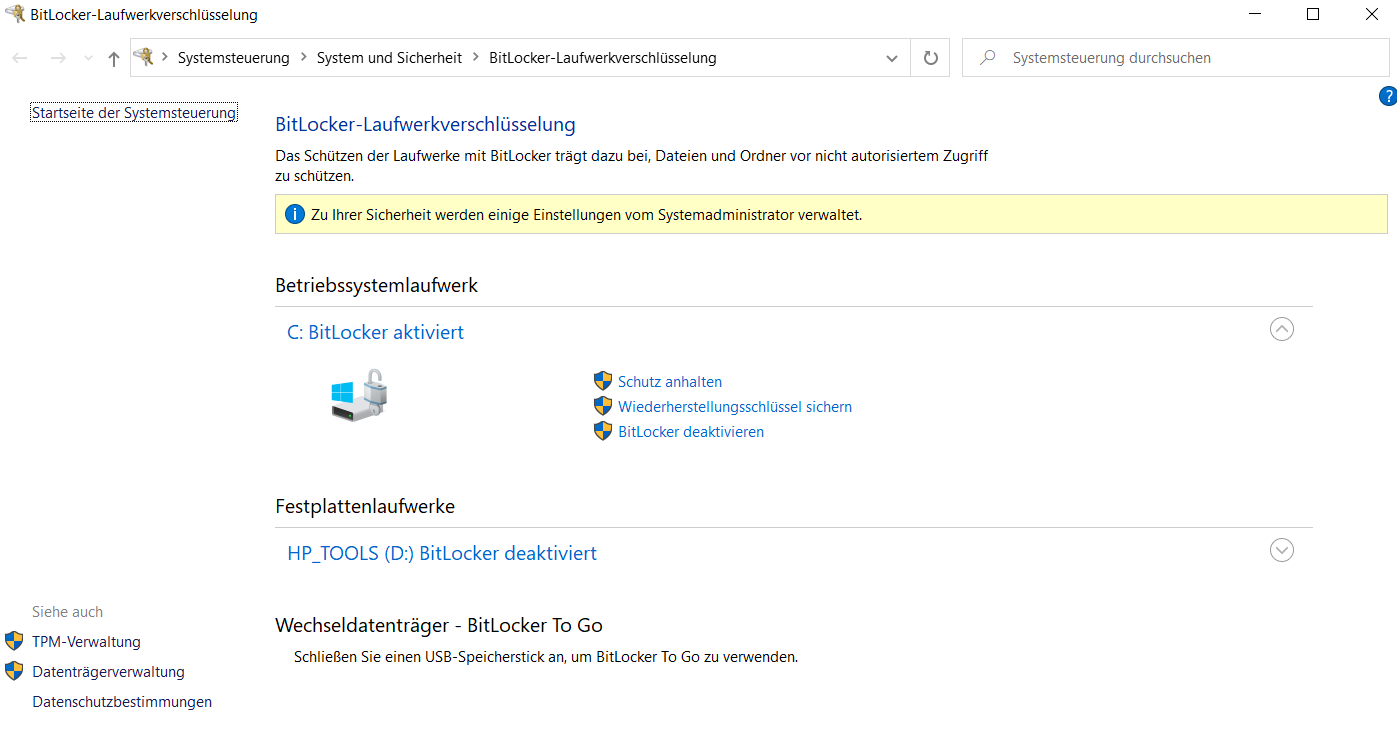Navigate to System und Sicherheit breadcrumb
Screen dimensions: 1397x732
click(x=390, y=58)
